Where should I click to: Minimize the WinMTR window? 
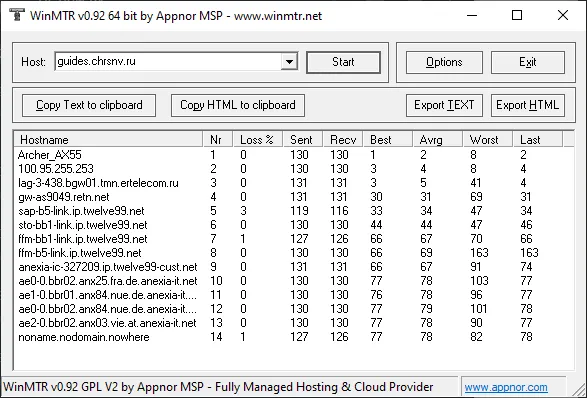pos(472,15)
